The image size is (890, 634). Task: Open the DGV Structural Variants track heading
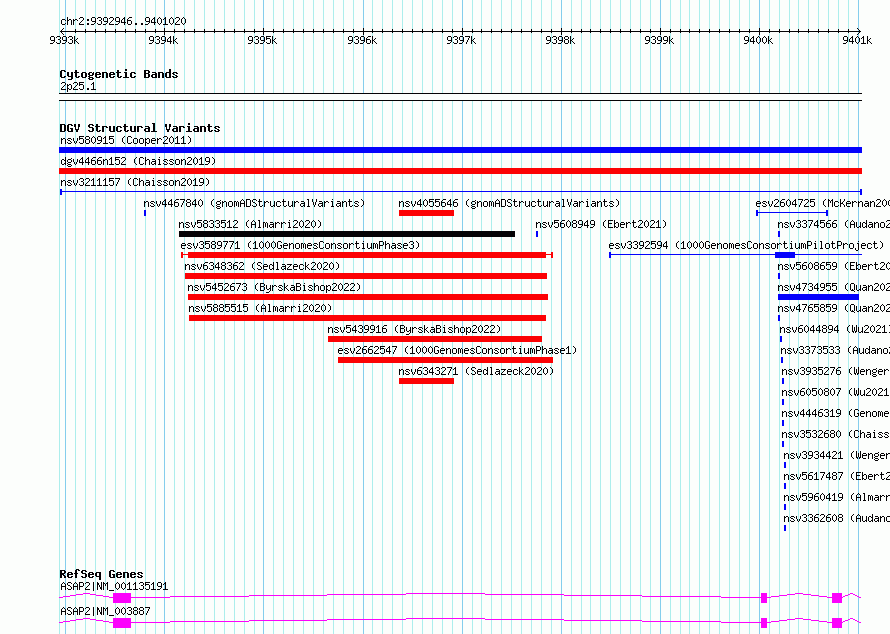(x=140, y=128)
